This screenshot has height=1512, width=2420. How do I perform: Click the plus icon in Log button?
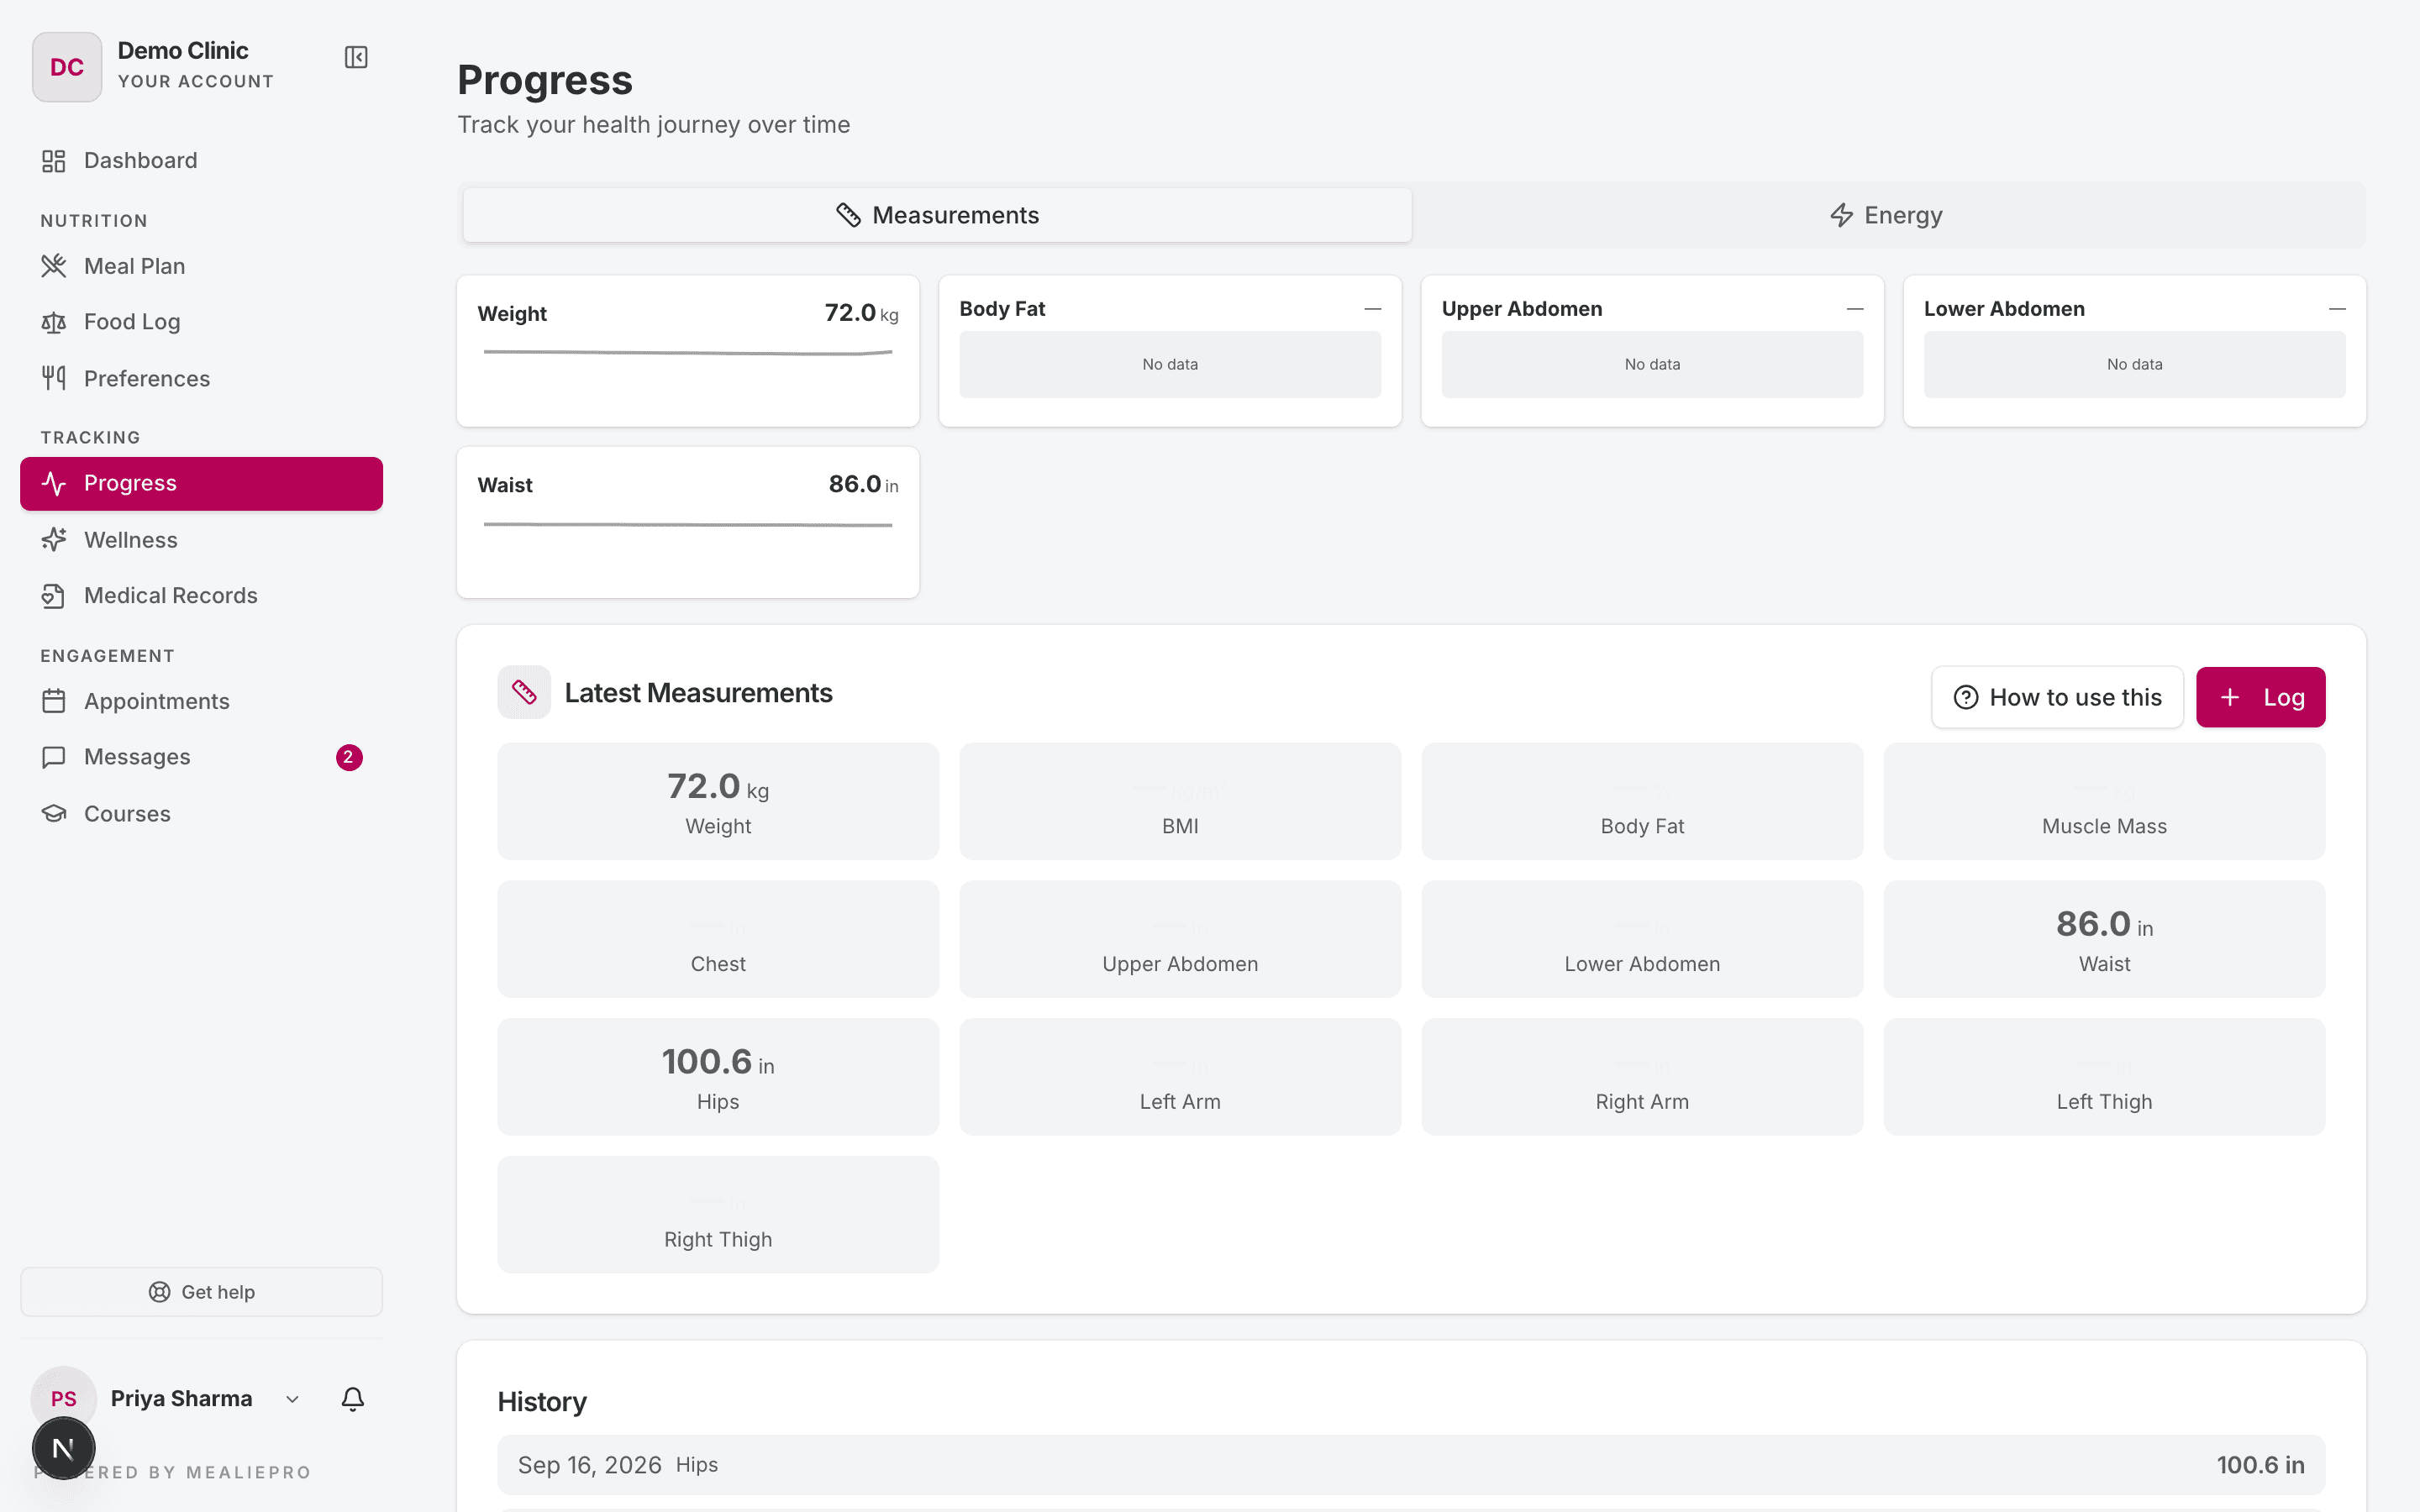tap(2230, 697)
